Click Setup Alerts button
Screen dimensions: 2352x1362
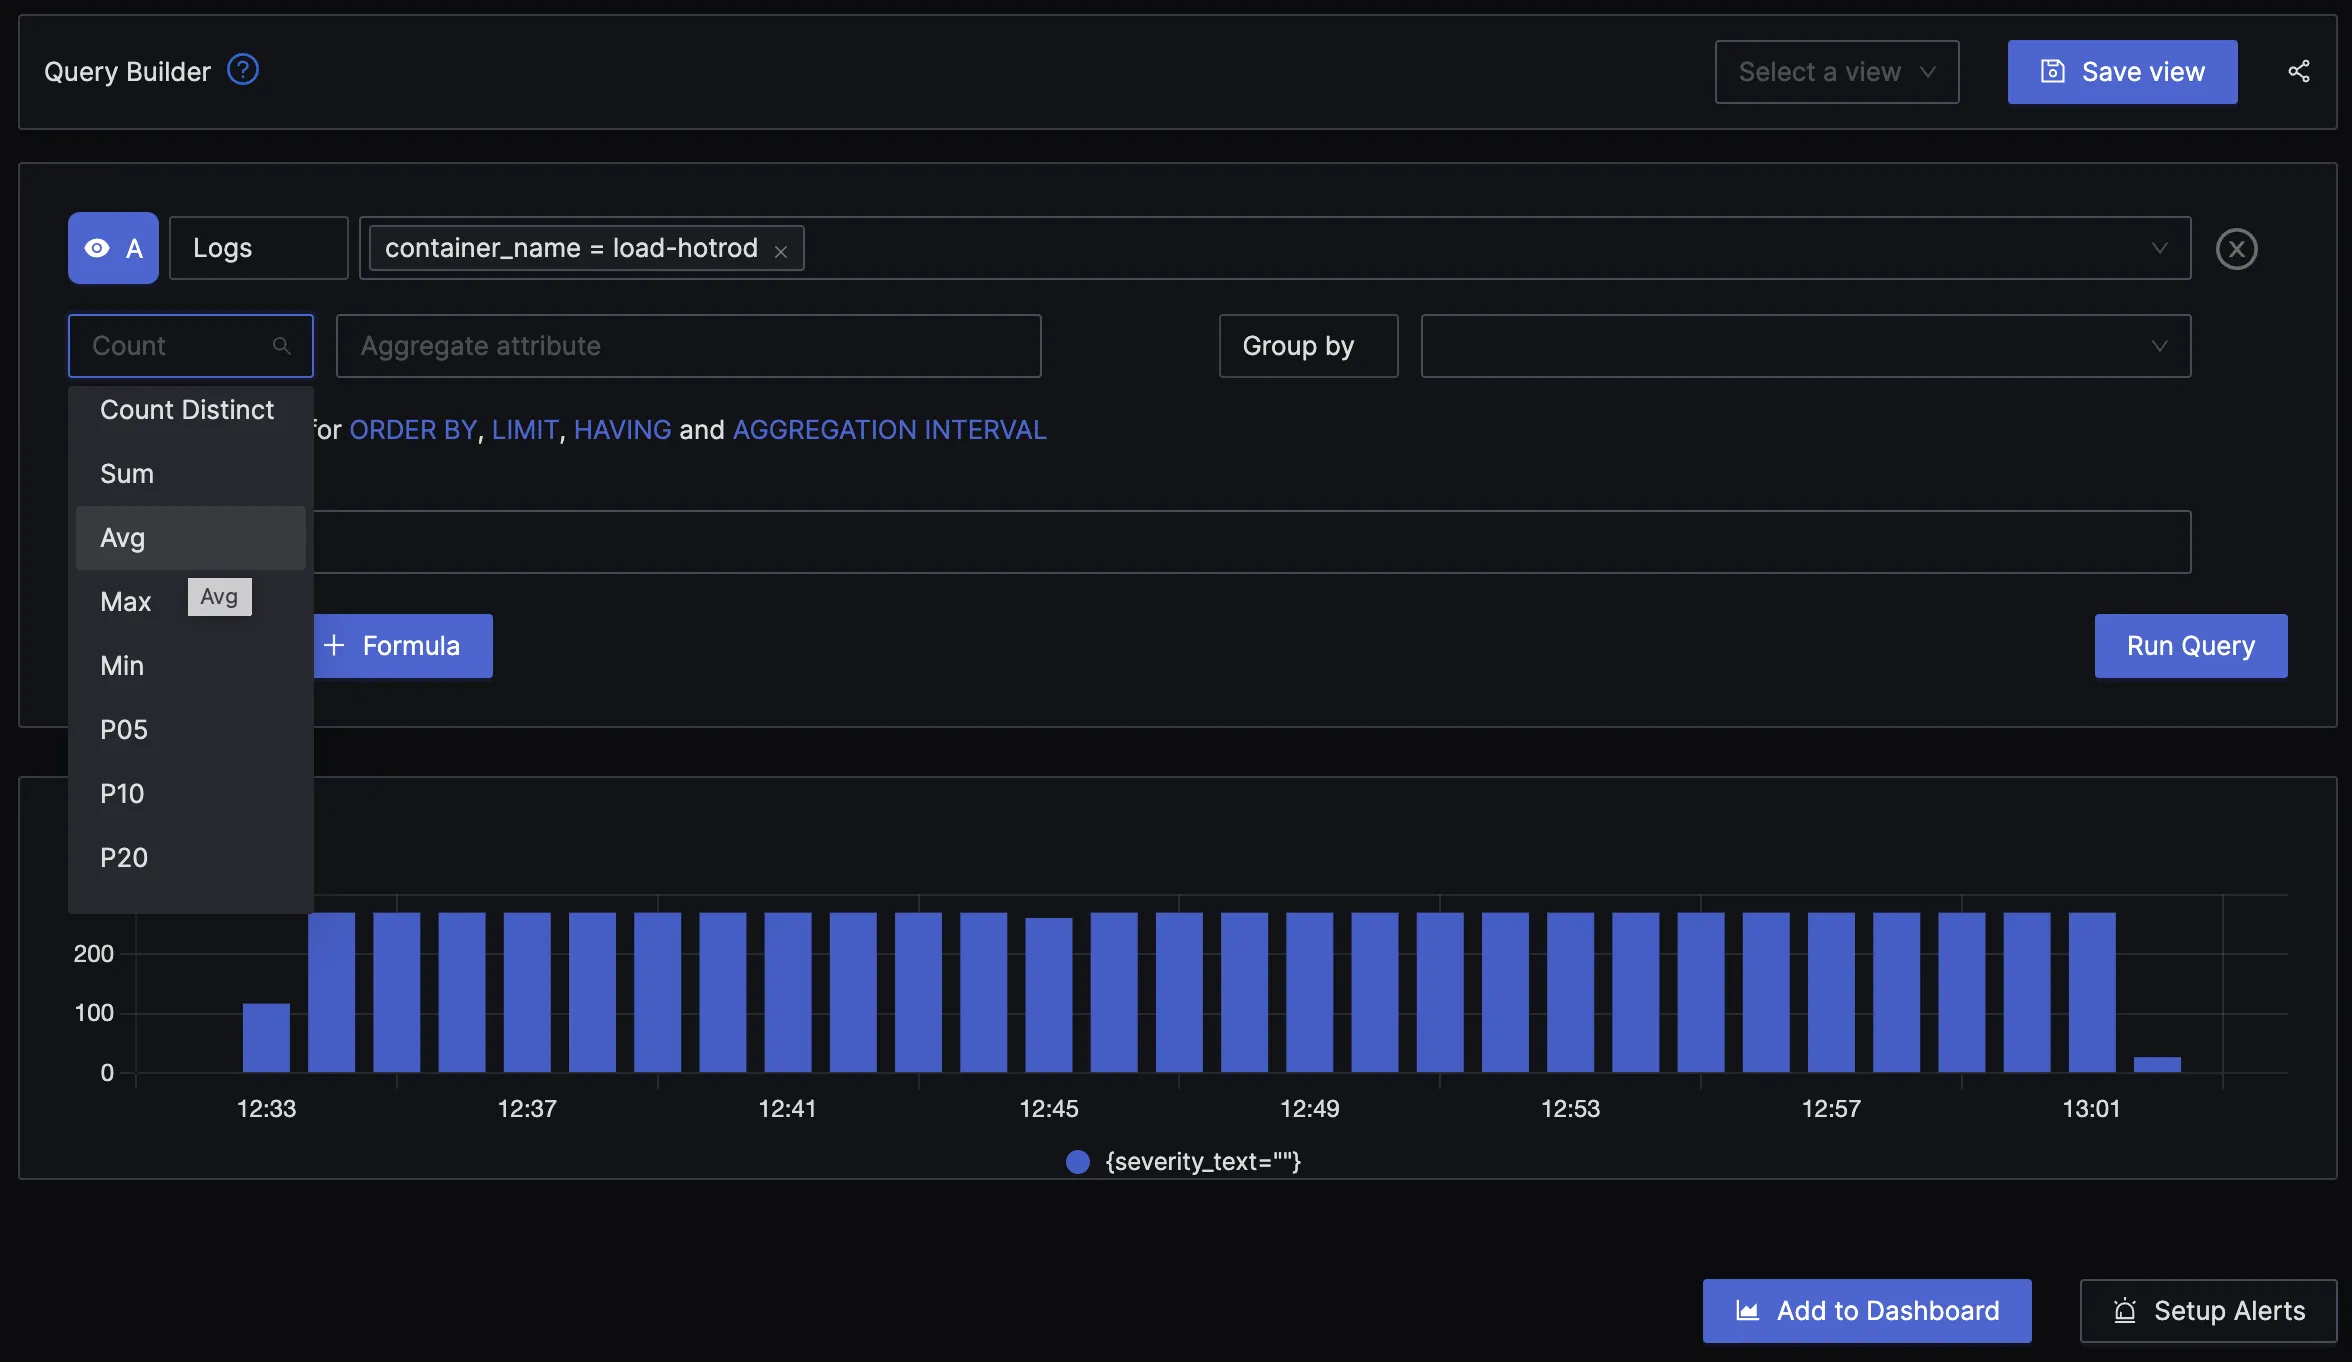(2208, 1310)
